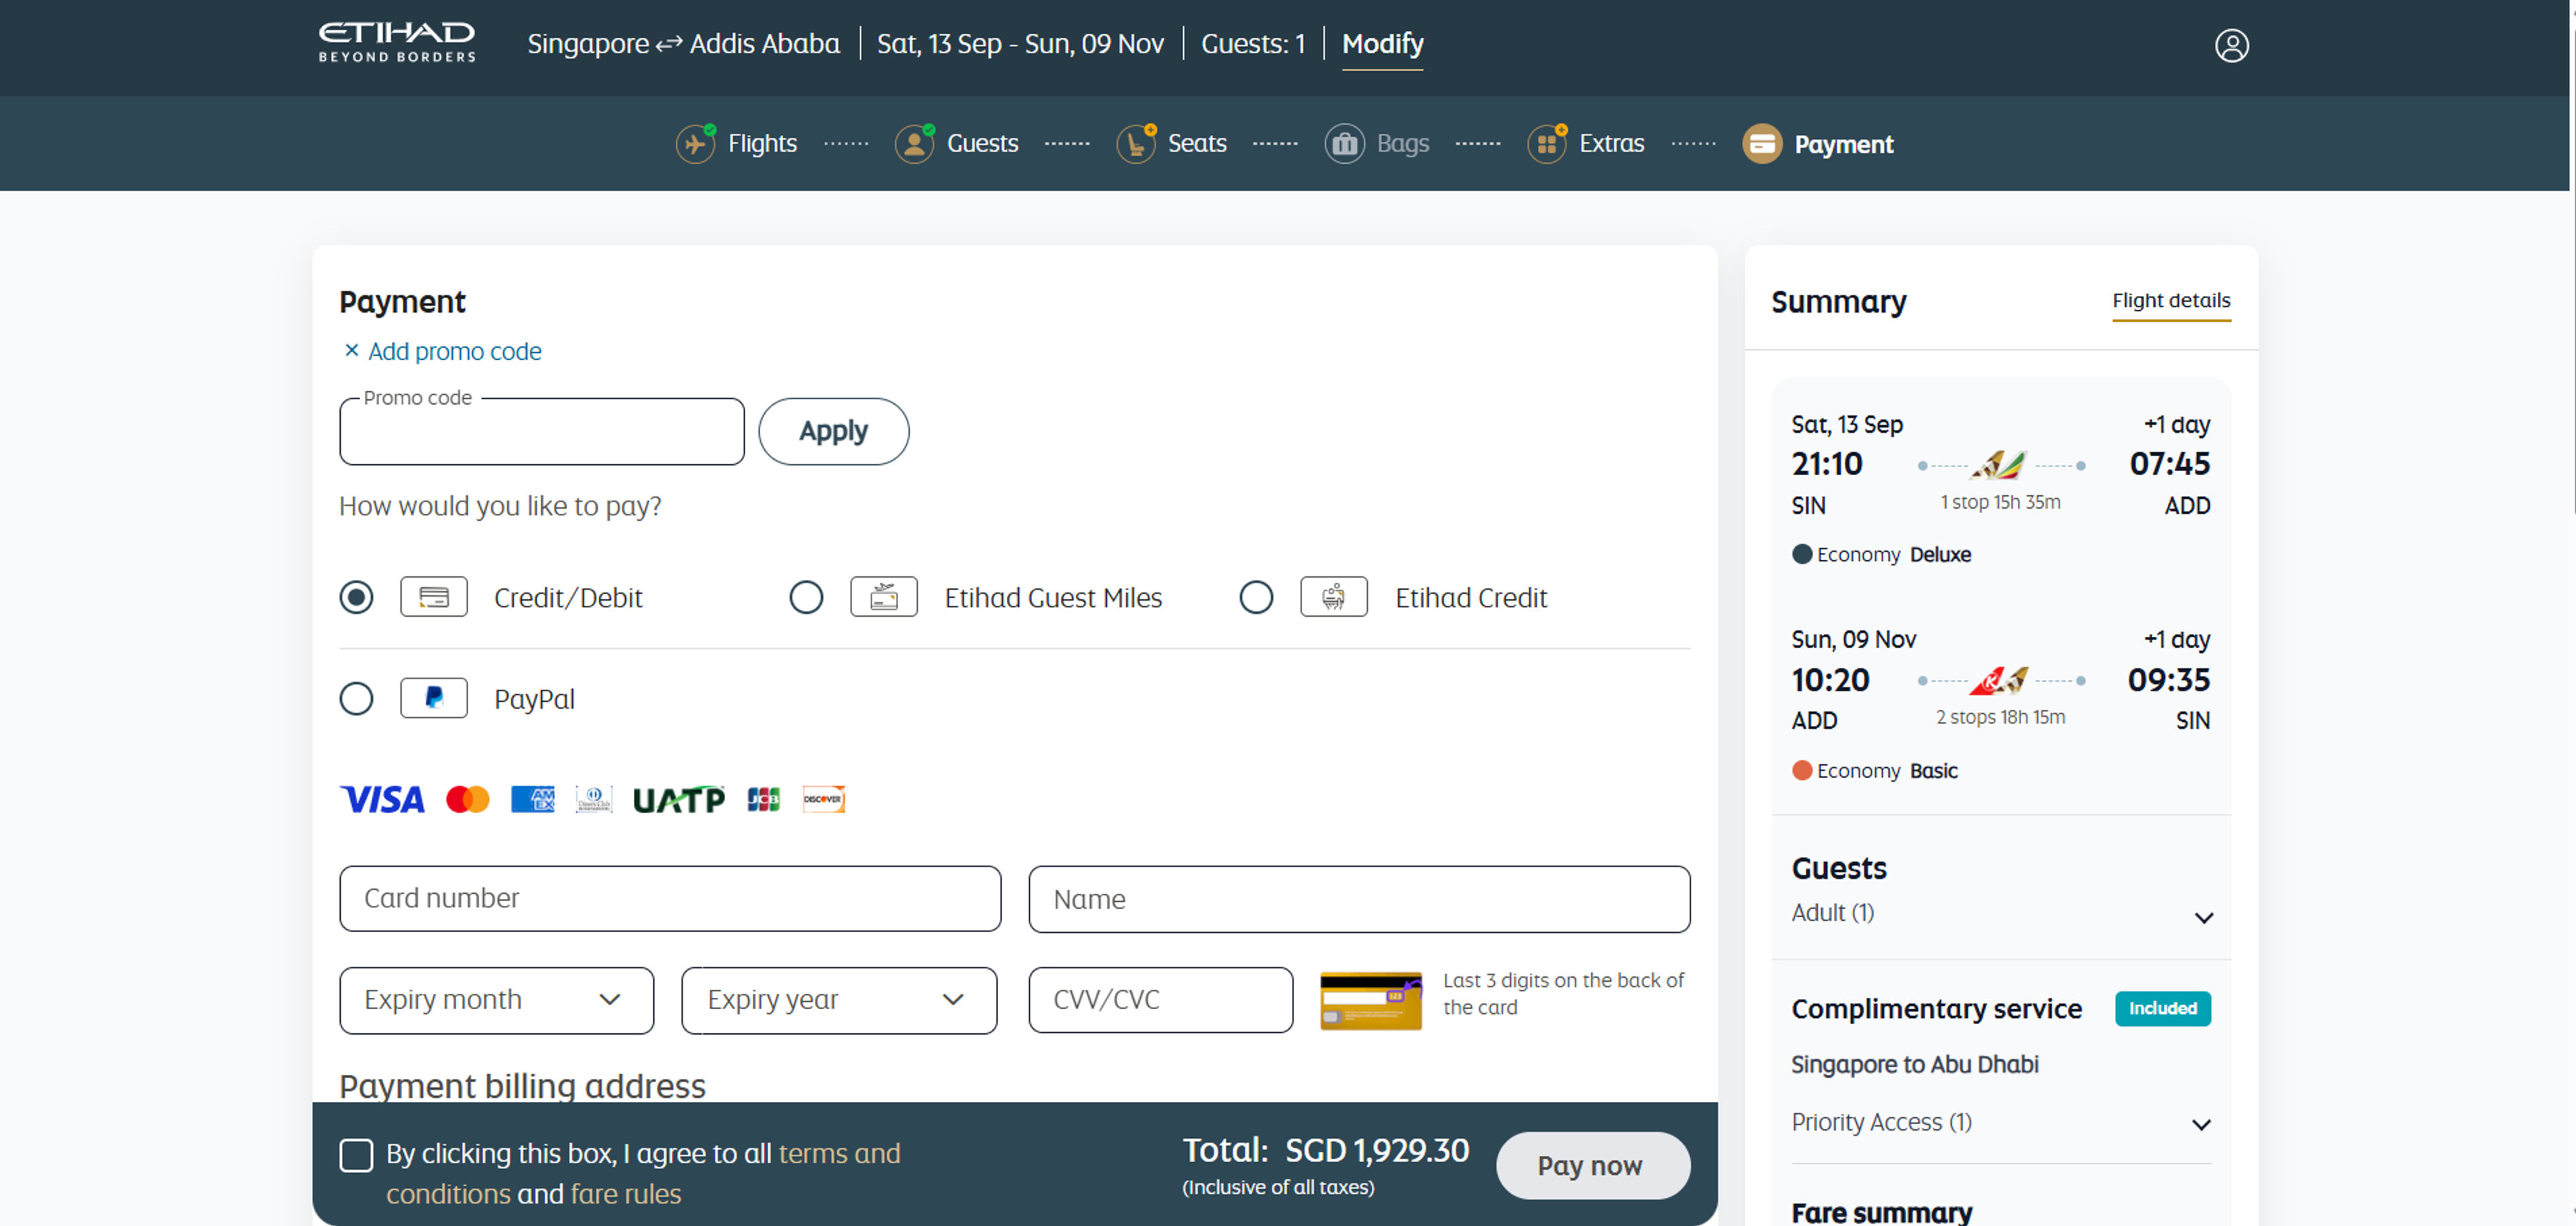
Task: Click the American Express logo
Action: pos(533,799)
